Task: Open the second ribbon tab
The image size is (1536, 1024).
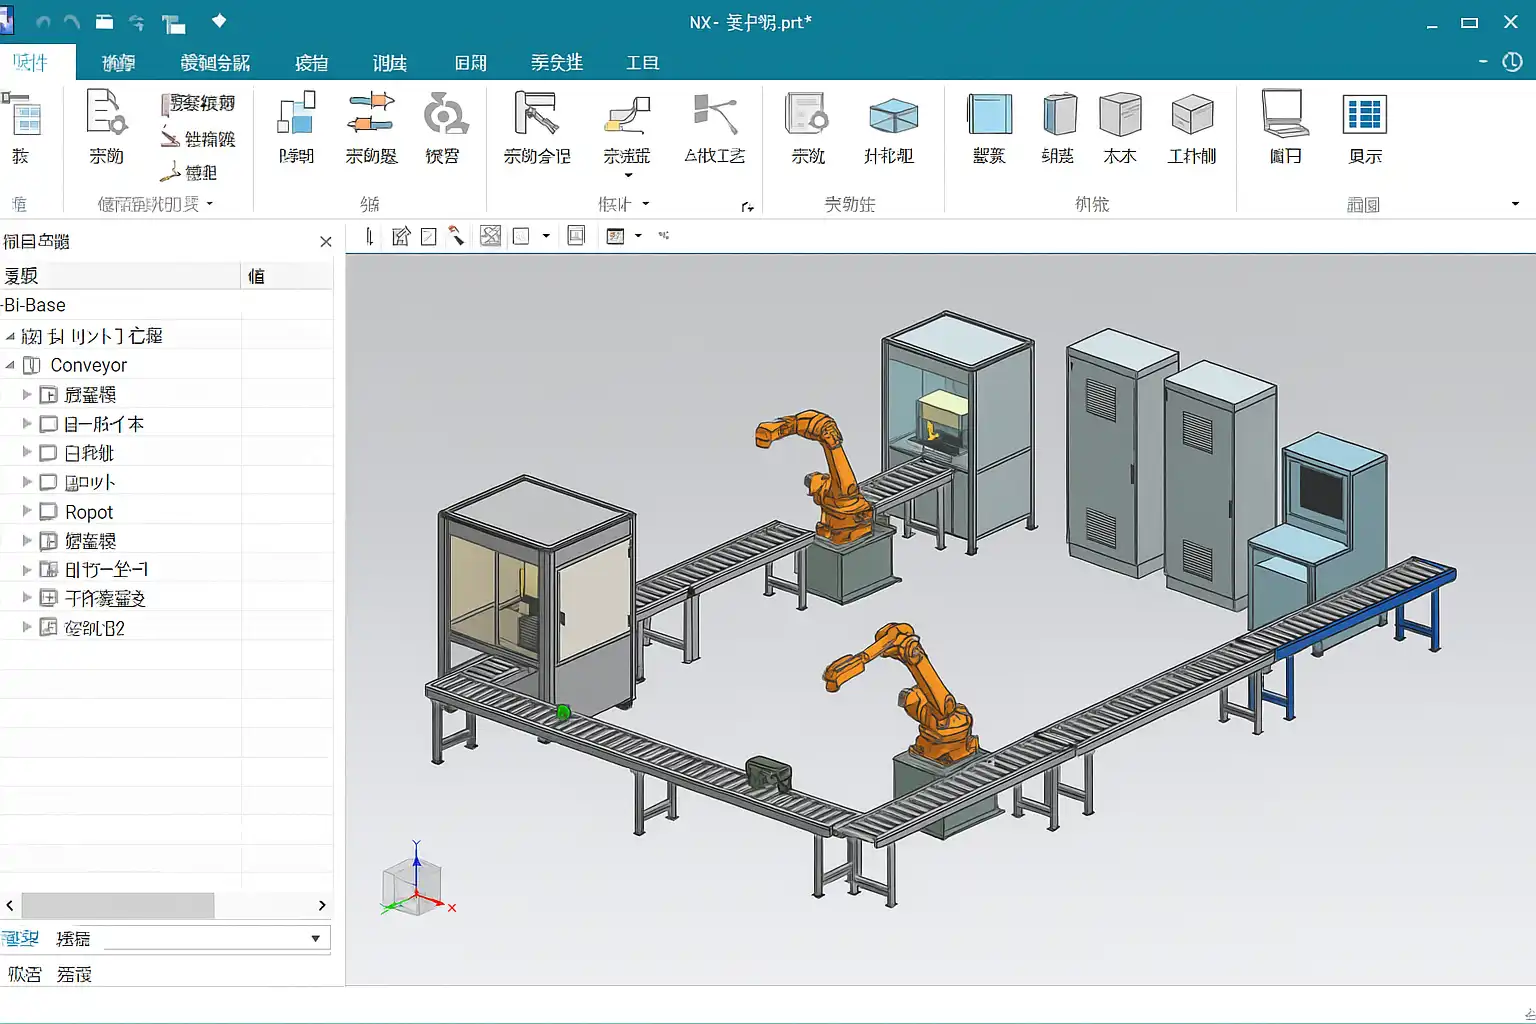Action: tap(118, 63)
